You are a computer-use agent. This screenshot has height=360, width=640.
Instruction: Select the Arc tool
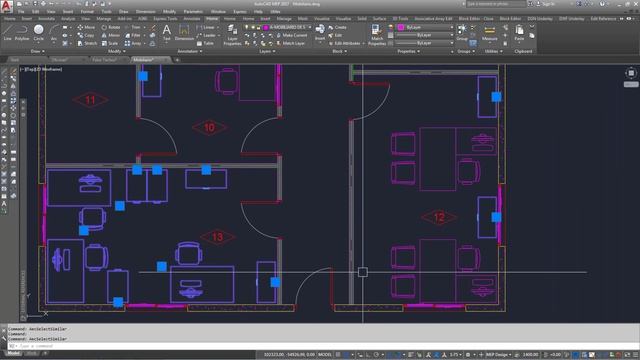coord(53,32)
